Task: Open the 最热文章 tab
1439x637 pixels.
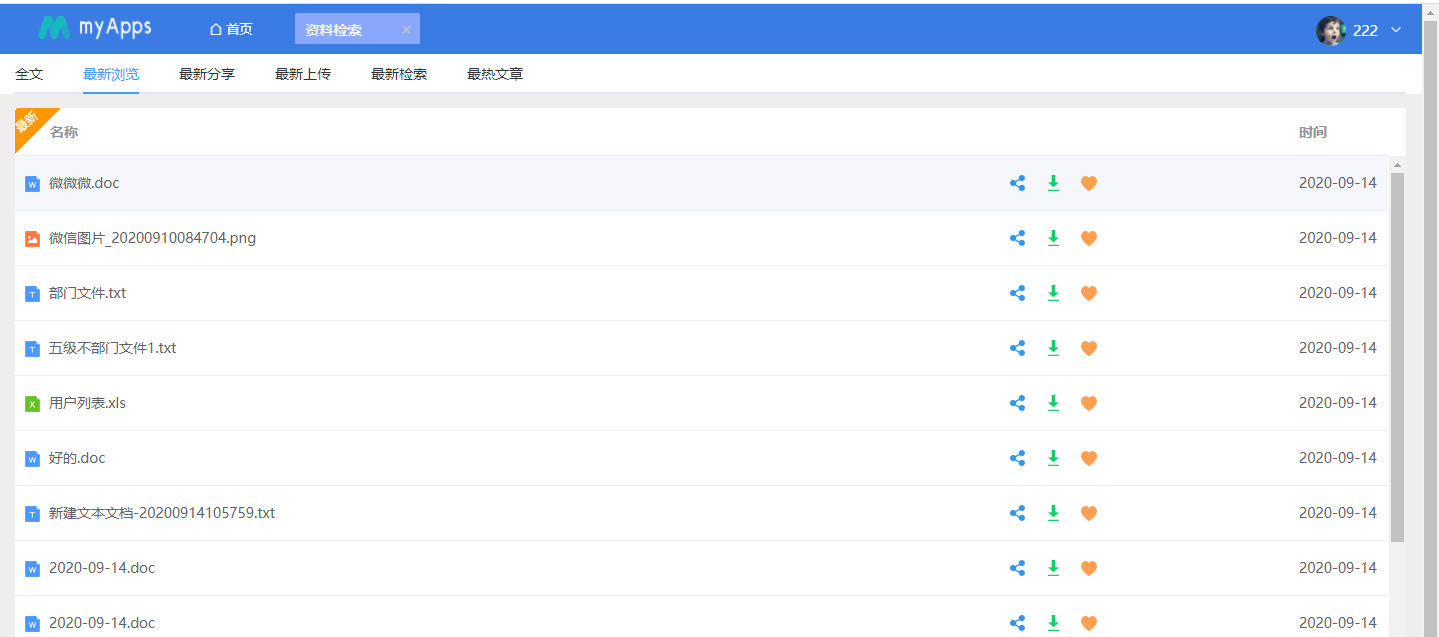Action: [x=495, y=74]
